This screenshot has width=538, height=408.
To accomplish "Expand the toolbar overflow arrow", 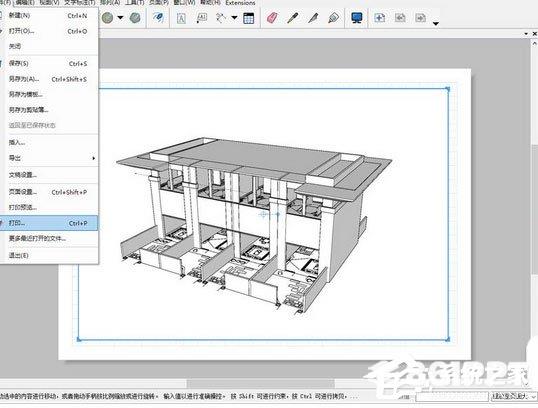I will point(436,23).
